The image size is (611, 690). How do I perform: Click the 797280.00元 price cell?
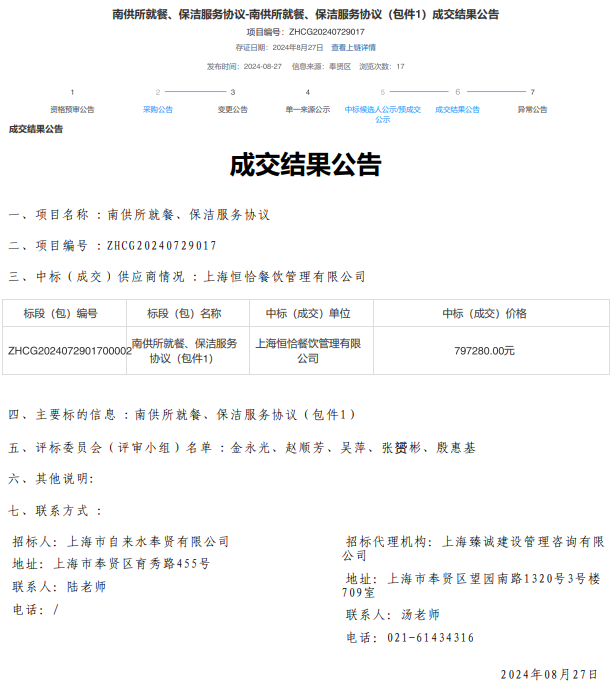click(x=484, y=351)
